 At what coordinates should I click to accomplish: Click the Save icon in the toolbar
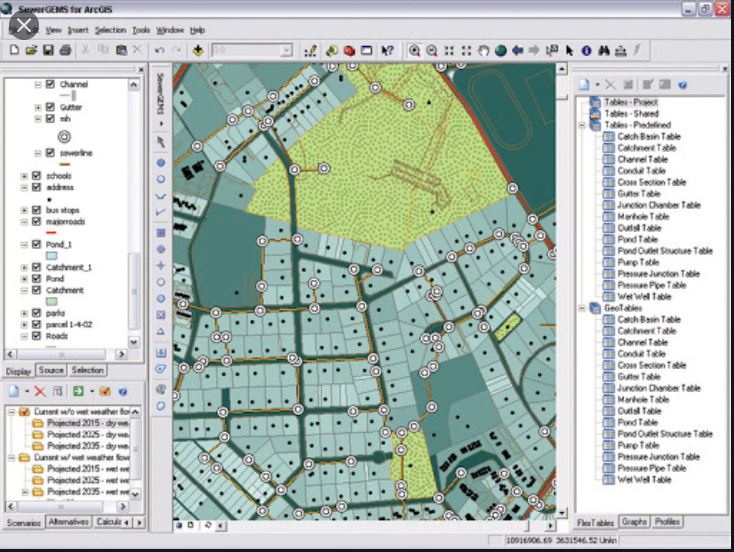[48, 50]
